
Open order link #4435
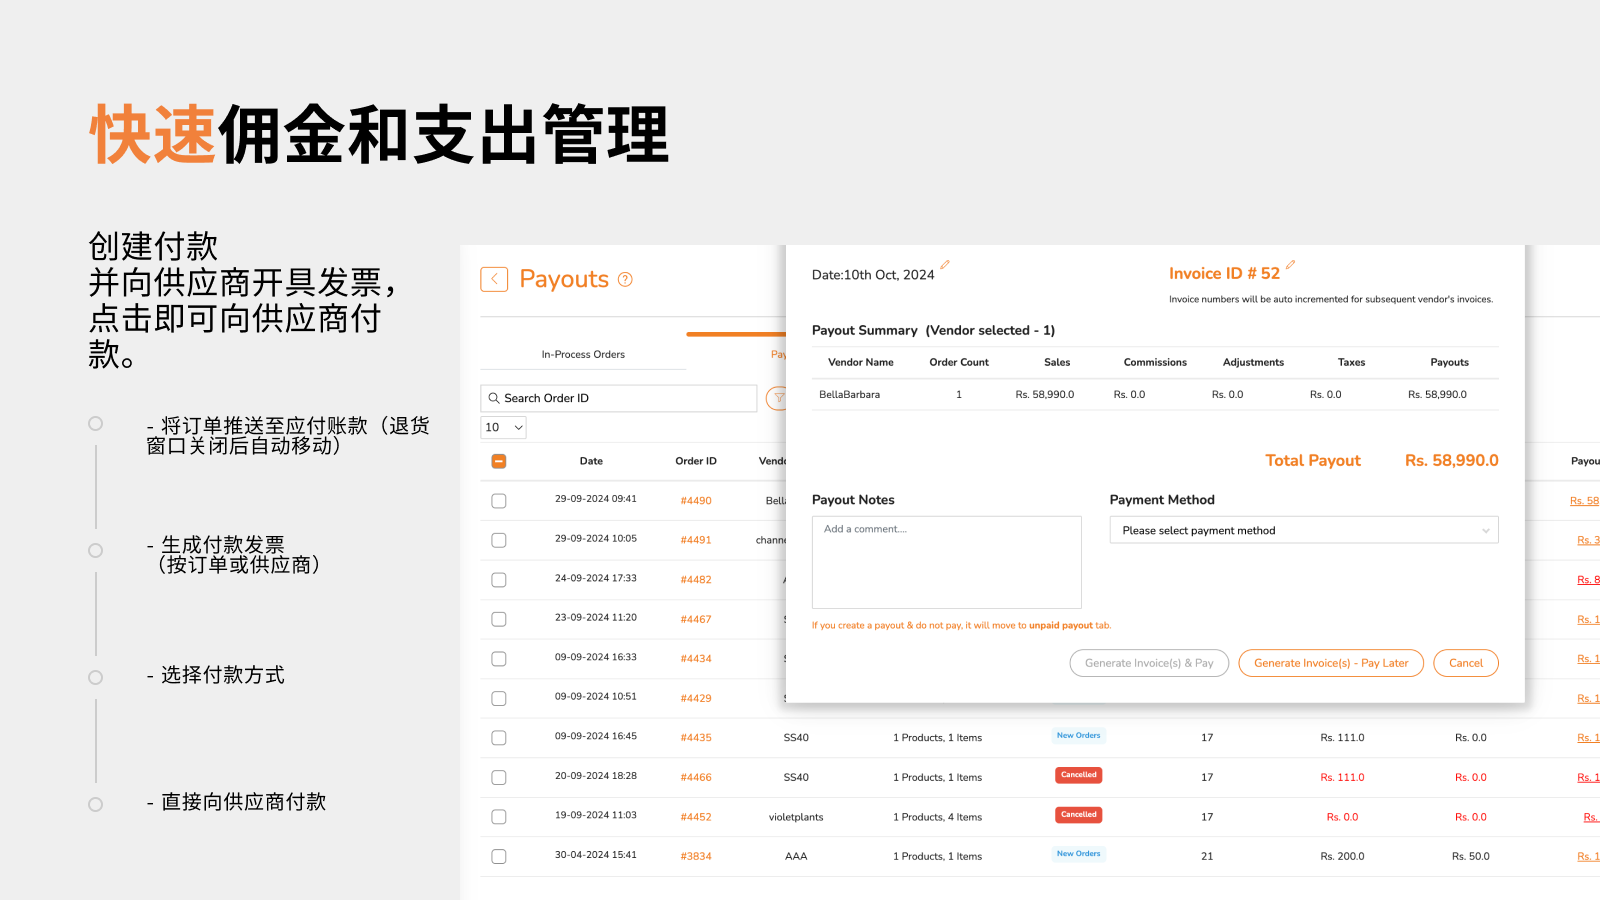click(696, 738)
